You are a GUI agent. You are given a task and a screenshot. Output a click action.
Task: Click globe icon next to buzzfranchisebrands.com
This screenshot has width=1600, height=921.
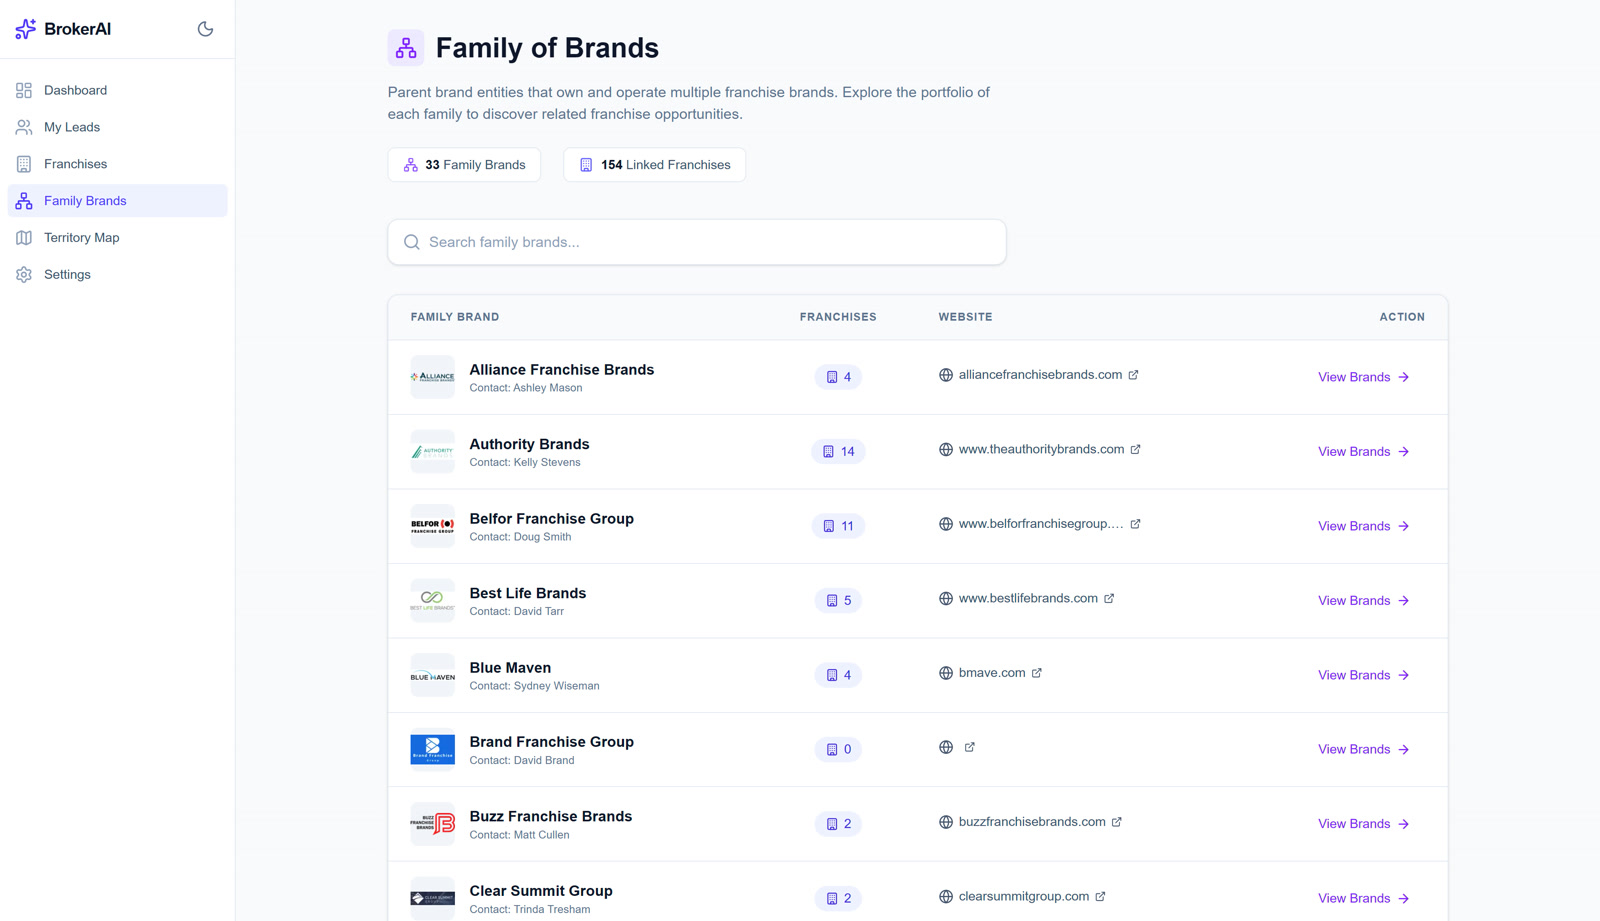tap(945, 822)
